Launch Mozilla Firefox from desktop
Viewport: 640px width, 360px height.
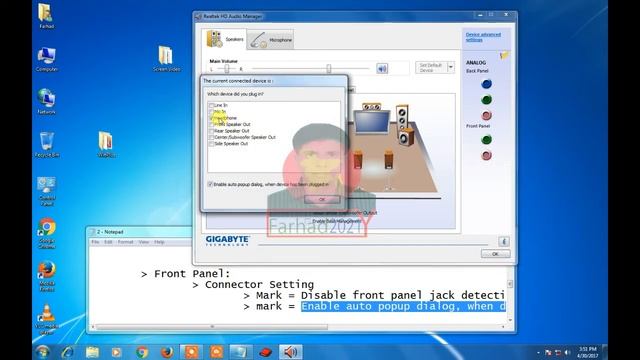tap(47, 276)
